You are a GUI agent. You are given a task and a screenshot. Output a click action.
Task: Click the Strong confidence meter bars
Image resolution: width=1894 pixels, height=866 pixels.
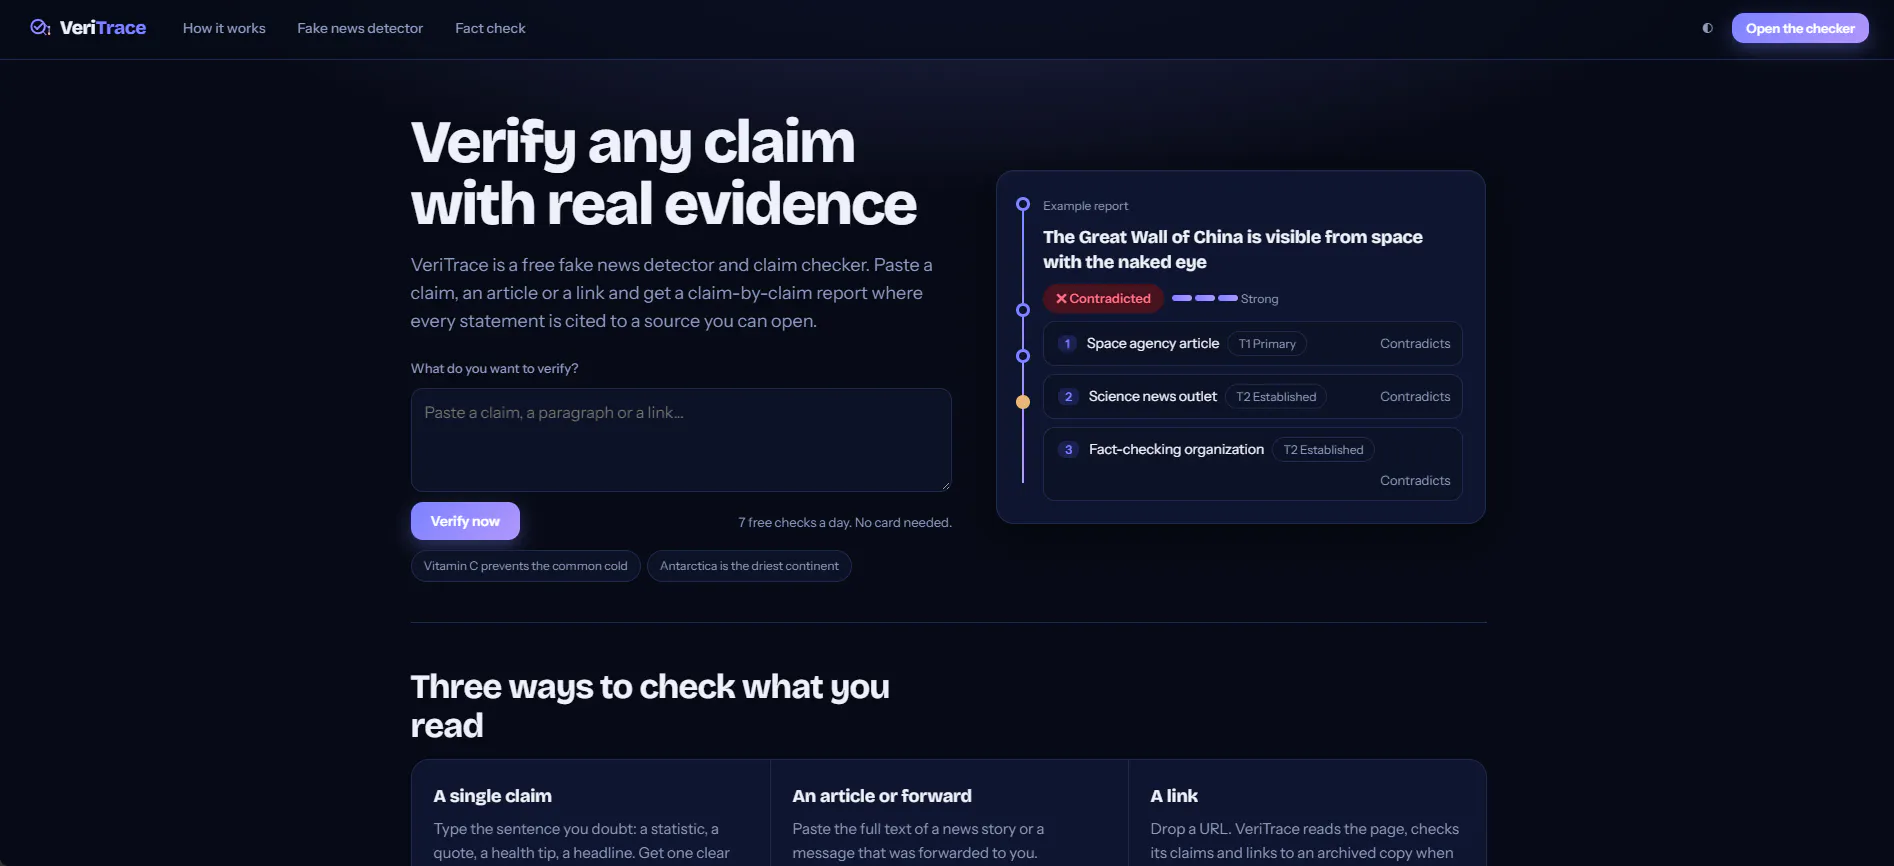pyautogui.click(x=1205, y=298)
